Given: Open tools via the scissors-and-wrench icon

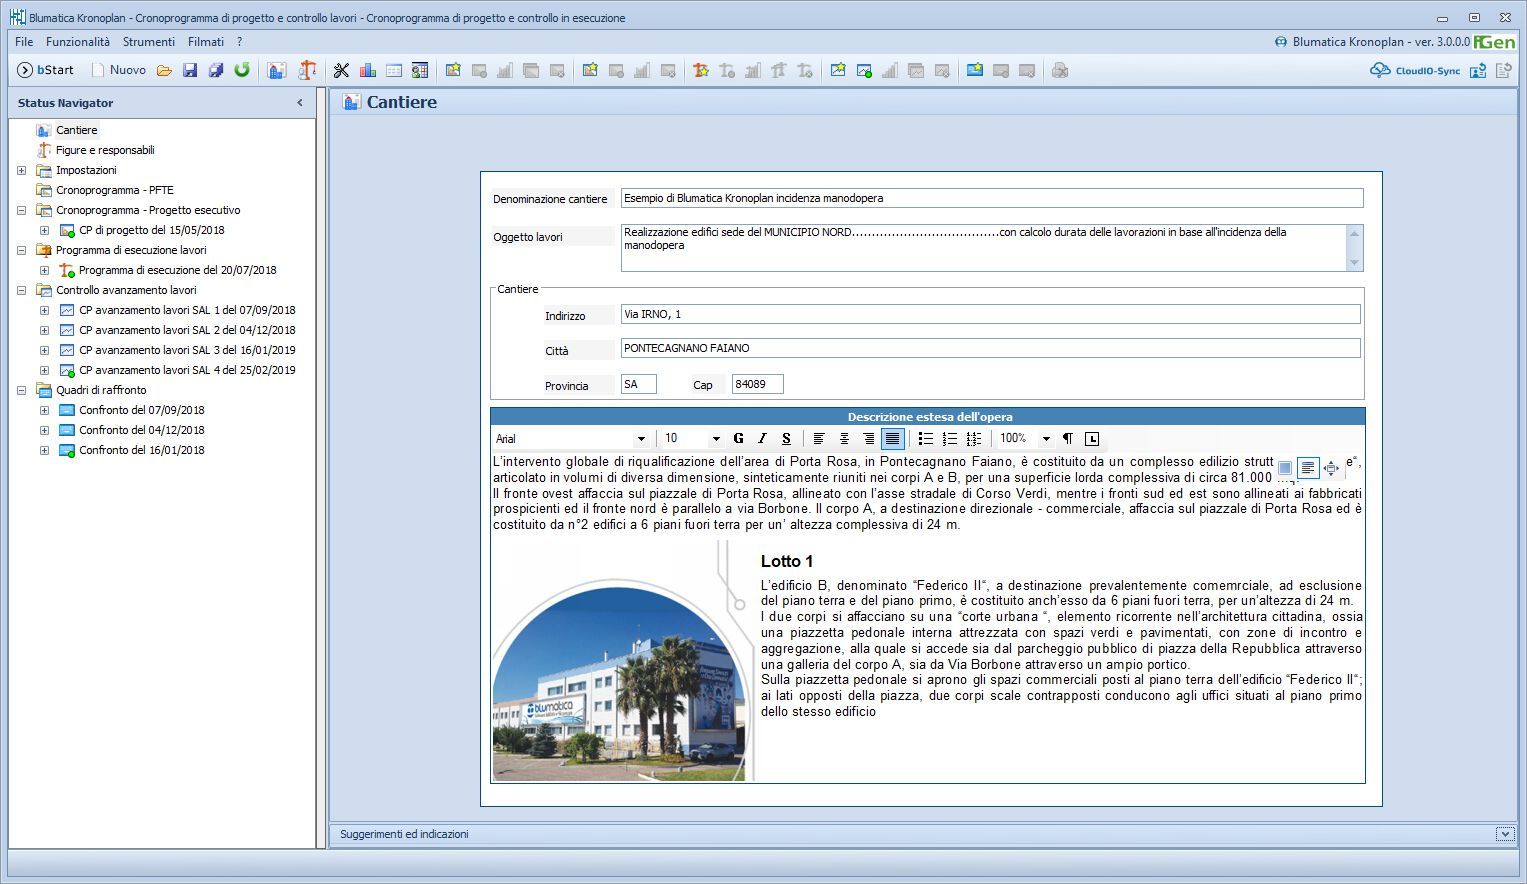Looking at the screenshot, I should [341, 70].
